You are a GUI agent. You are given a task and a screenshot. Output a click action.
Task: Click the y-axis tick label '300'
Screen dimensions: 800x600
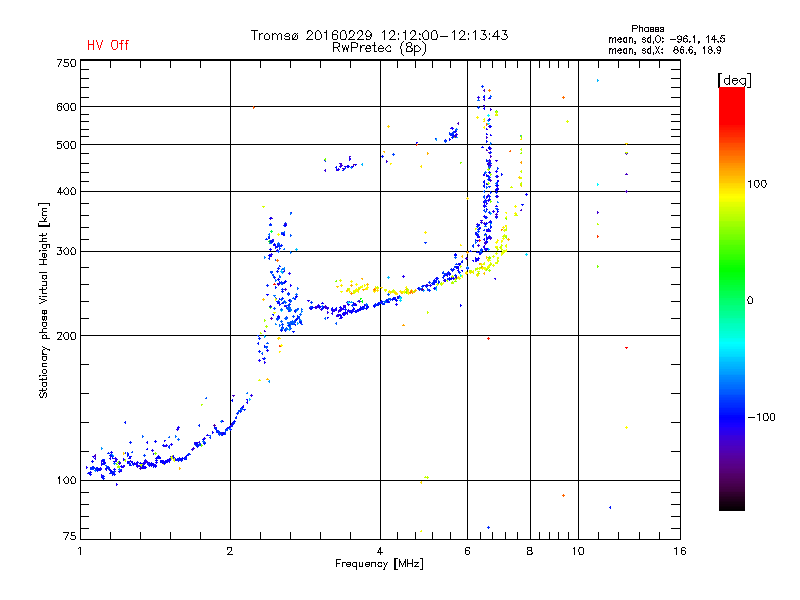66,252
